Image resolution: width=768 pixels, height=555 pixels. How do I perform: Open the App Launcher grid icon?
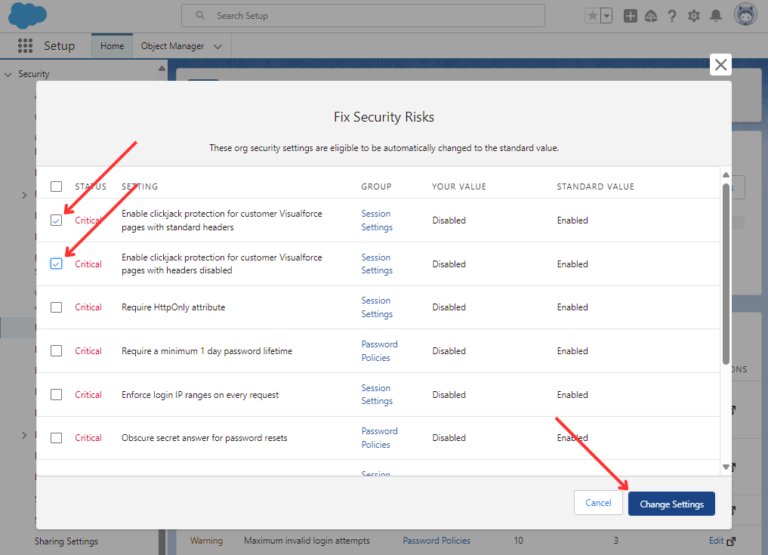pyautogui.click(x=25, y=46)
